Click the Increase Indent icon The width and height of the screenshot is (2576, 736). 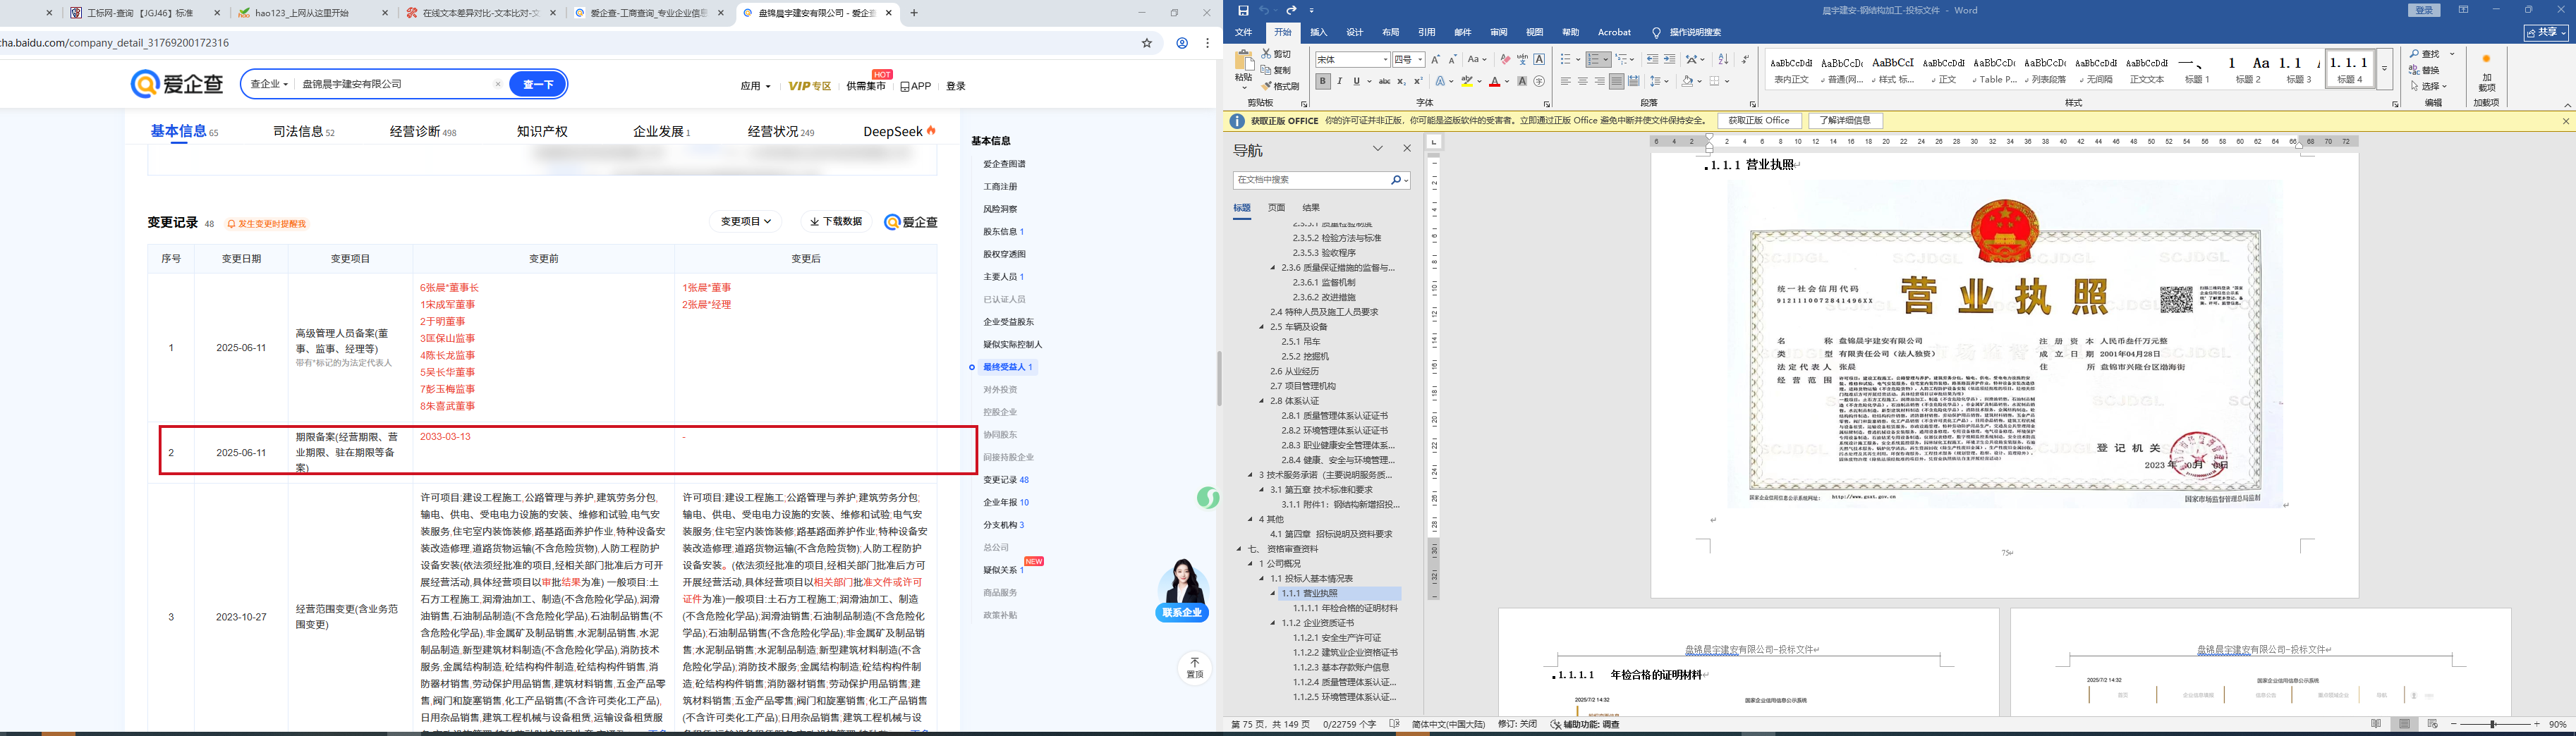(1669, 60)
